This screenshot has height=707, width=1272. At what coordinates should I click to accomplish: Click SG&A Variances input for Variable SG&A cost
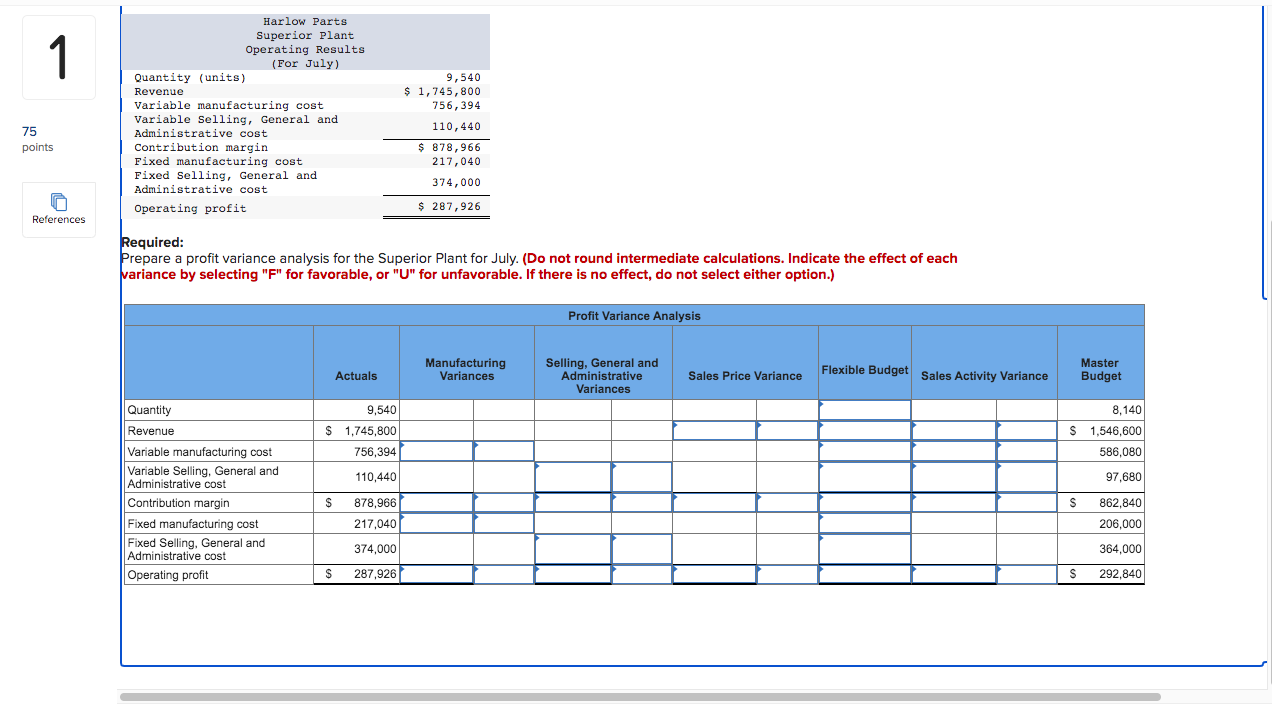[573, 476]
